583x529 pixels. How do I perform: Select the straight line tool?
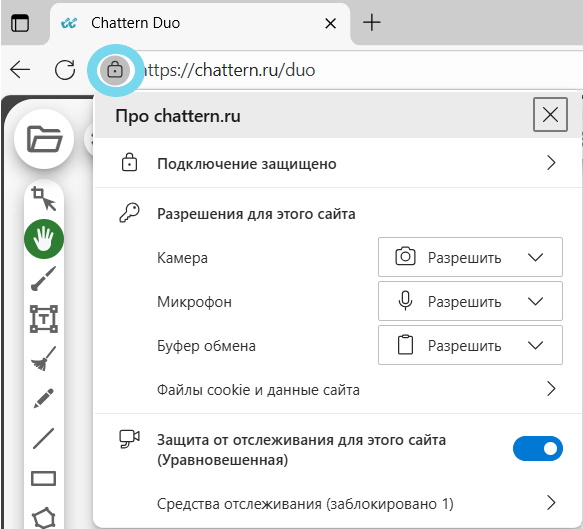point(44,438)
